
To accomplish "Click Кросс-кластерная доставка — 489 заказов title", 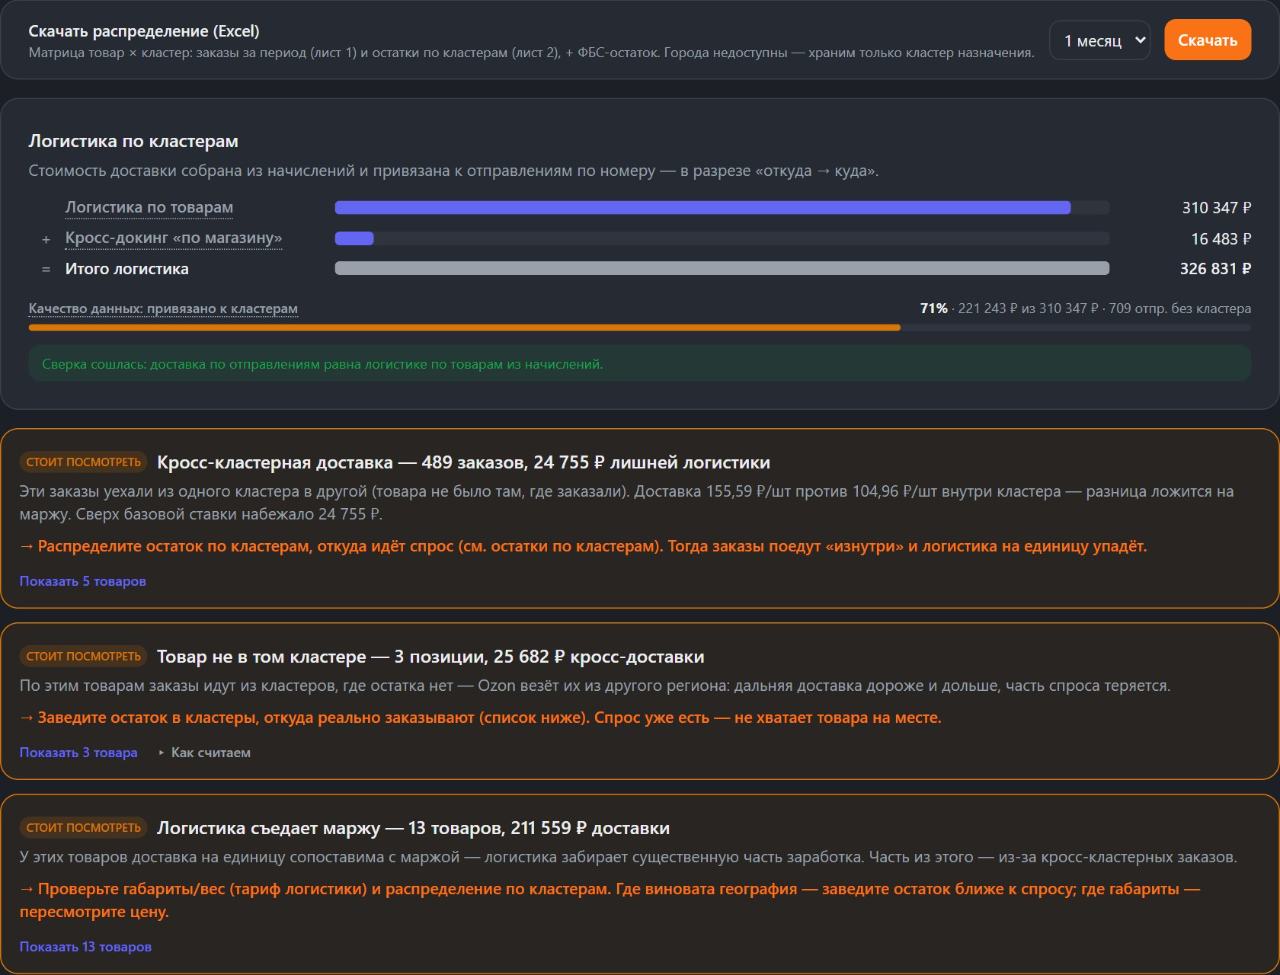I will [x=464, y=462].
